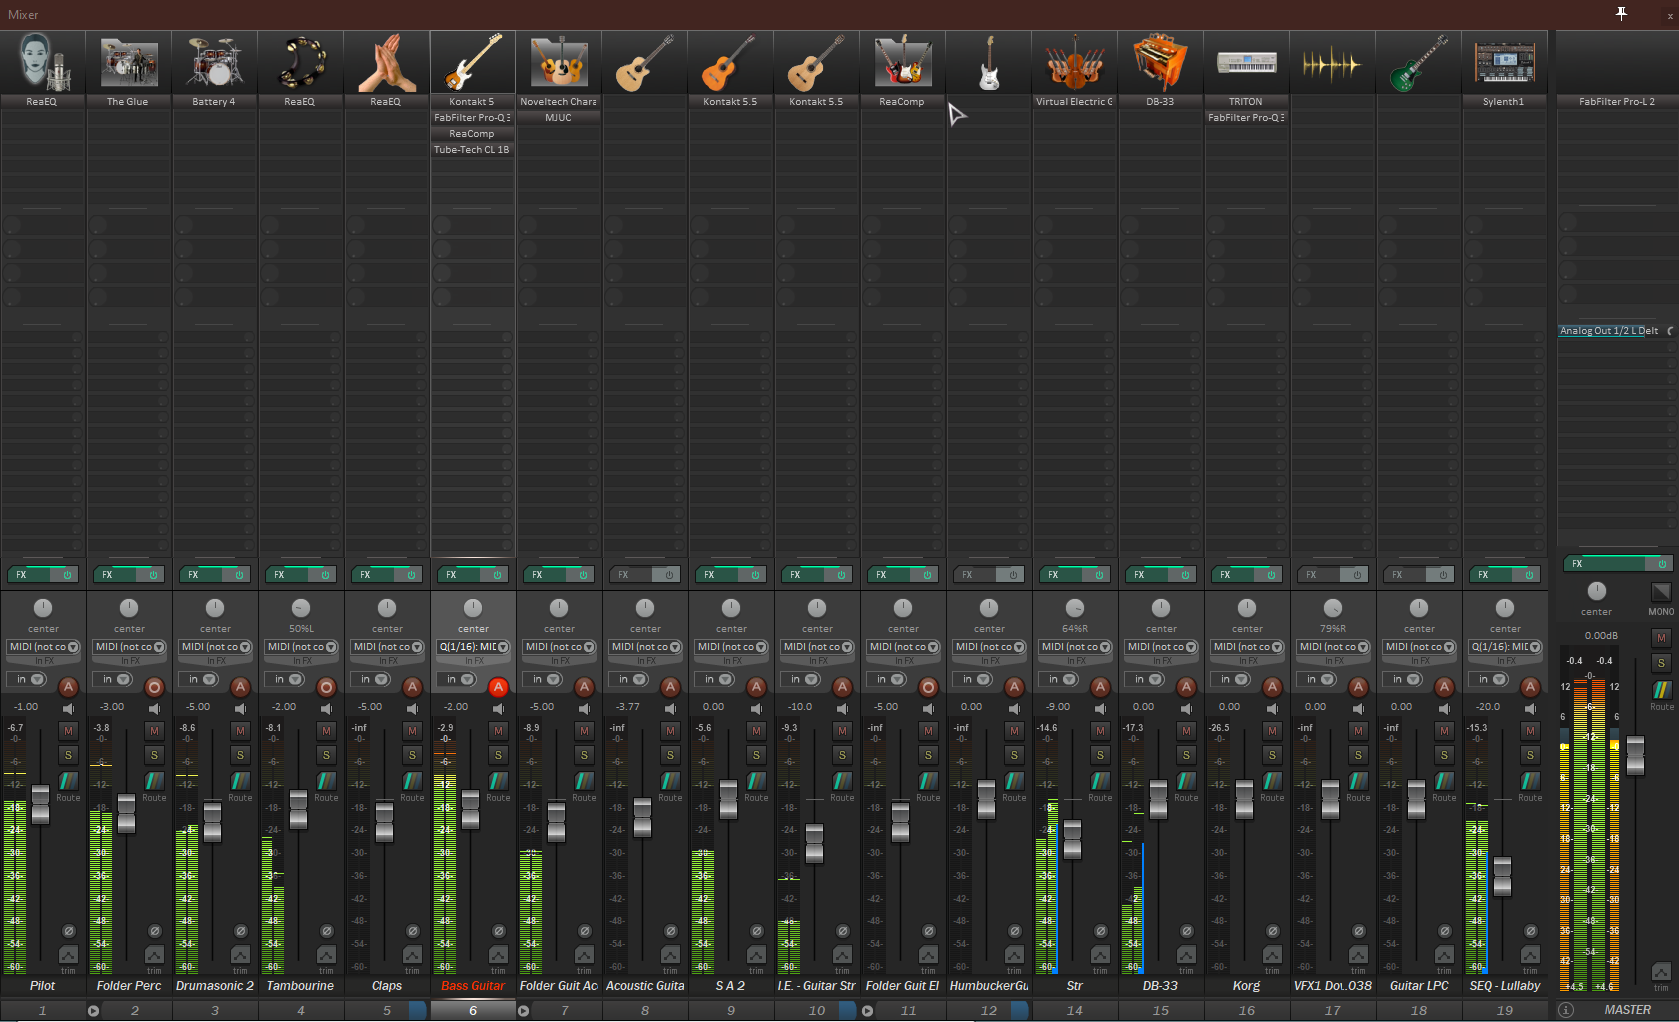The height and width of the screenshot is (1022, 1679).
Task: Select the Folder Perc band icon
Action: [x=129, y=63]
